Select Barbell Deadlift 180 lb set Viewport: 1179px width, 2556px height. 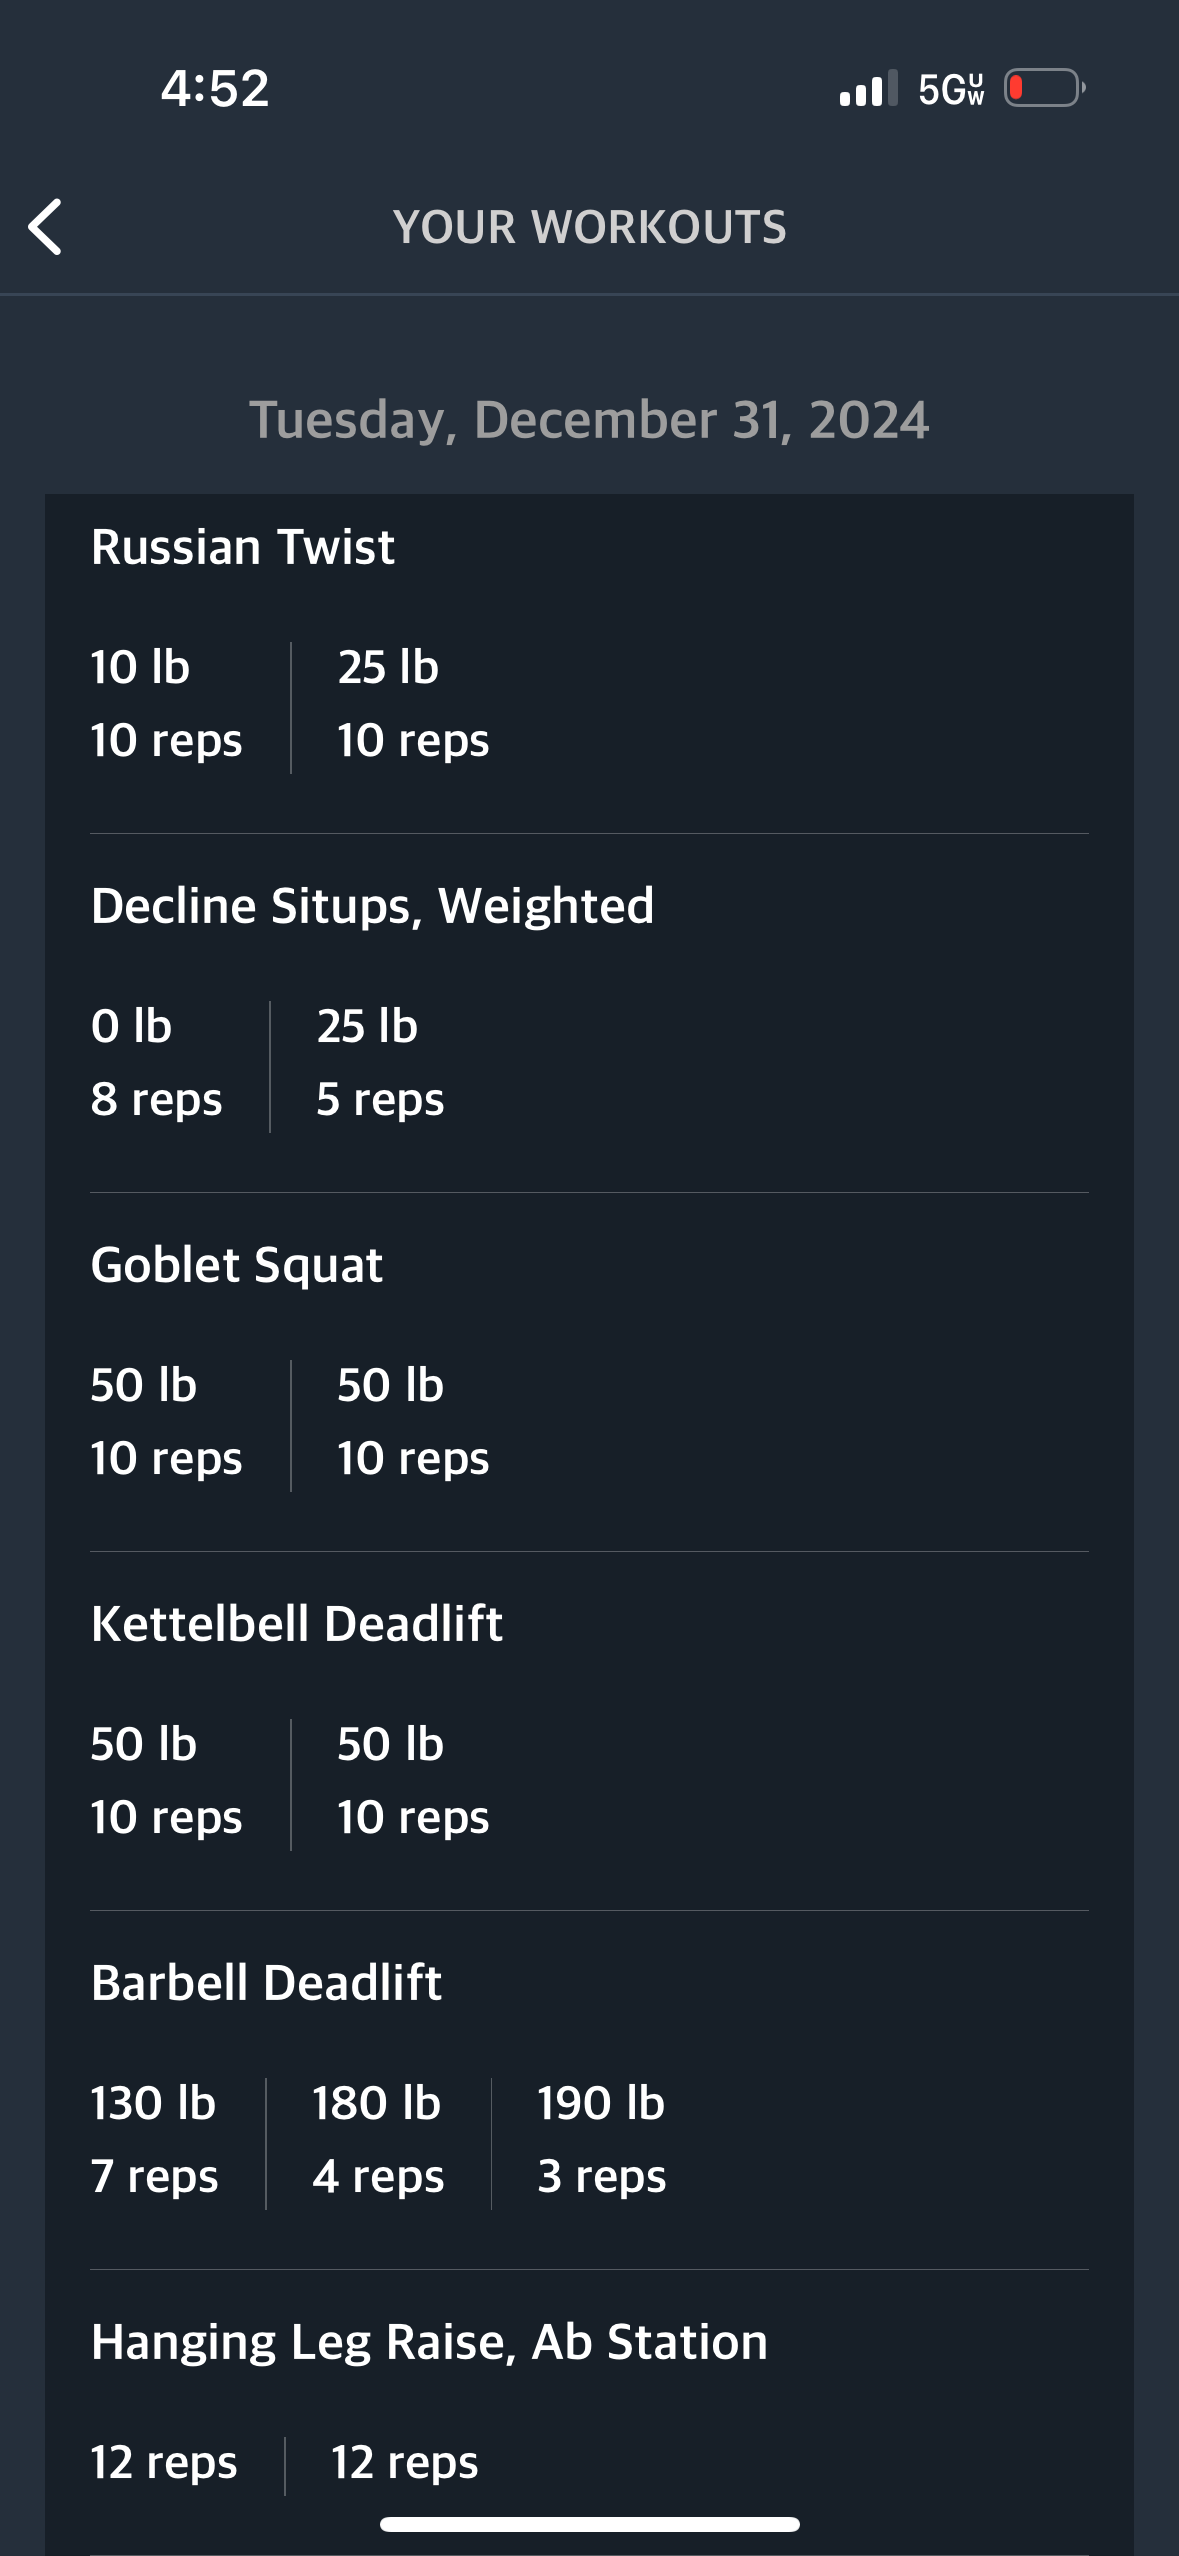tap(378, 2139)
